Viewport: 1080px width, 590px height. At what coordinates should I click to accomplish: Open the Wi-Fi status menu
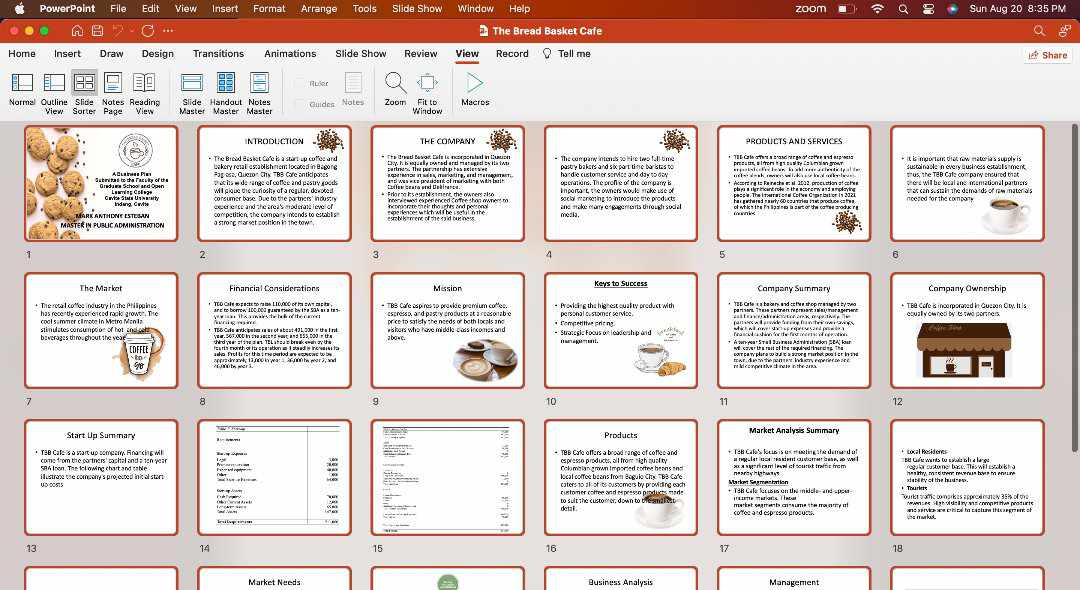tap(877, 8)
